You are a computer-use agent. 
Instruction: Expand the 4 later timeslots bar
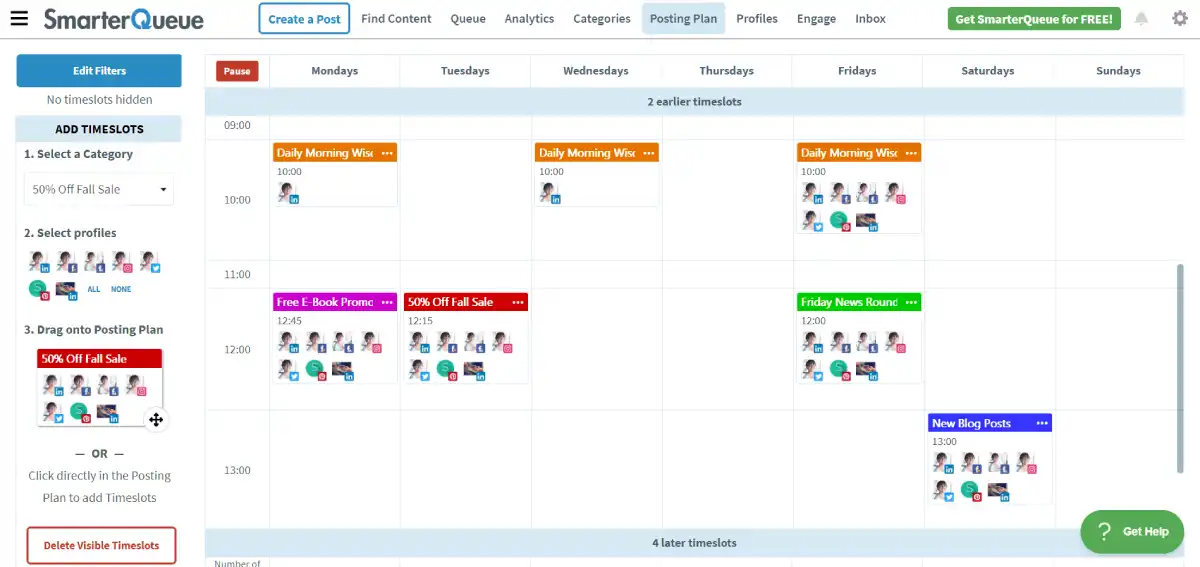[694, 543]
